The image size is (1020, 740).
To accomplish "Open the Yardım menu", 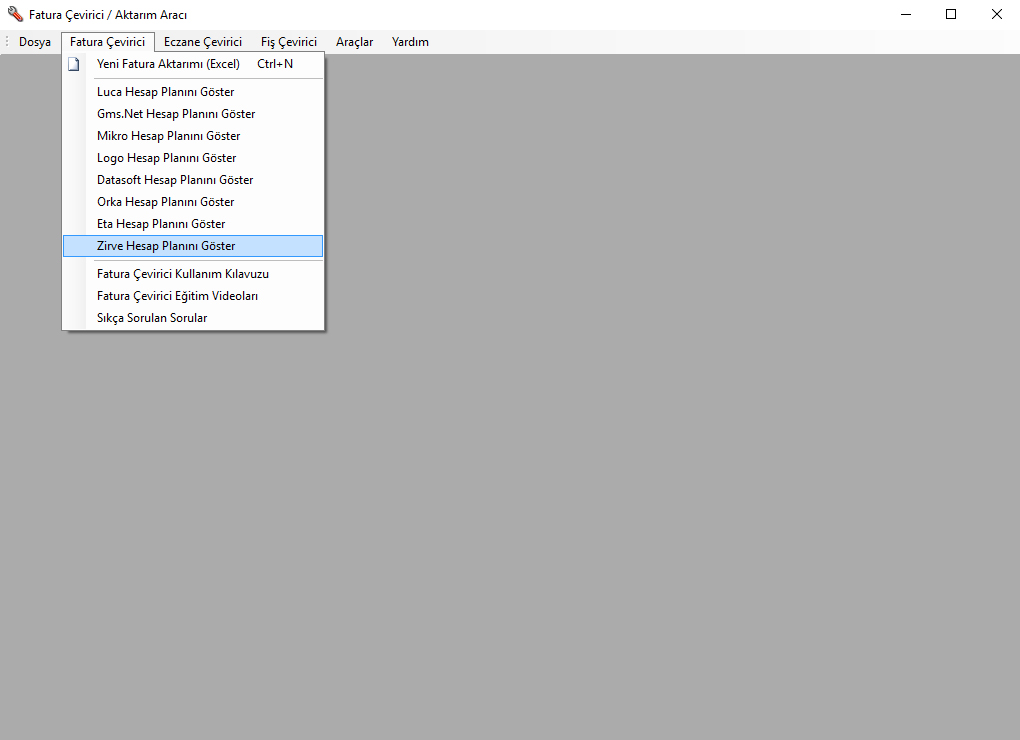I will tap(410, 42).
